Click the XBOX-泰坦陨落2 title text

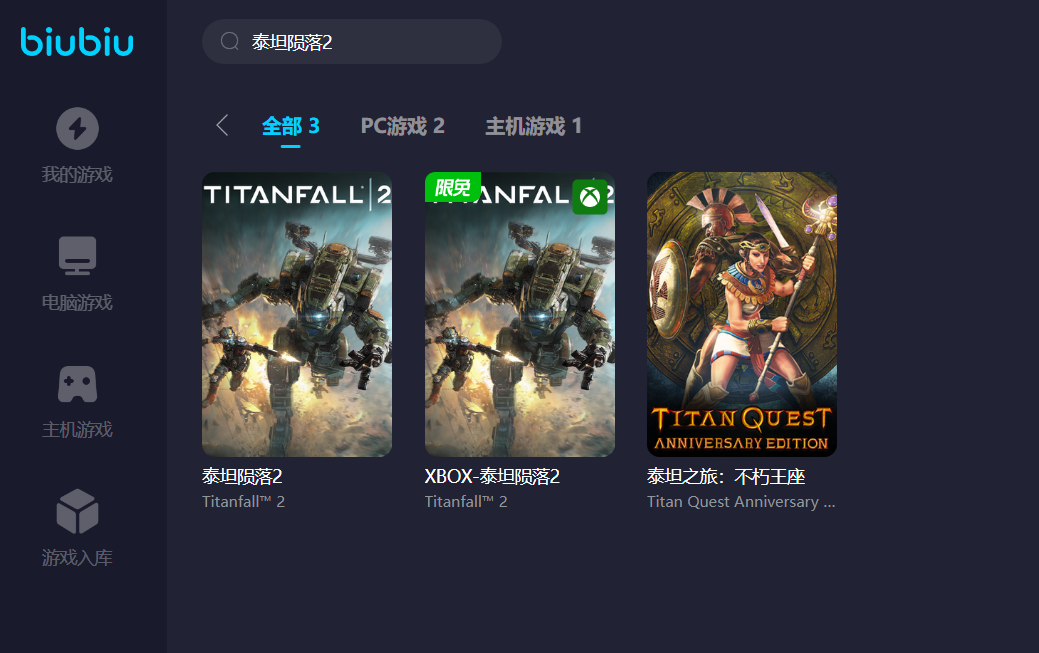click(x=492, y=476)
